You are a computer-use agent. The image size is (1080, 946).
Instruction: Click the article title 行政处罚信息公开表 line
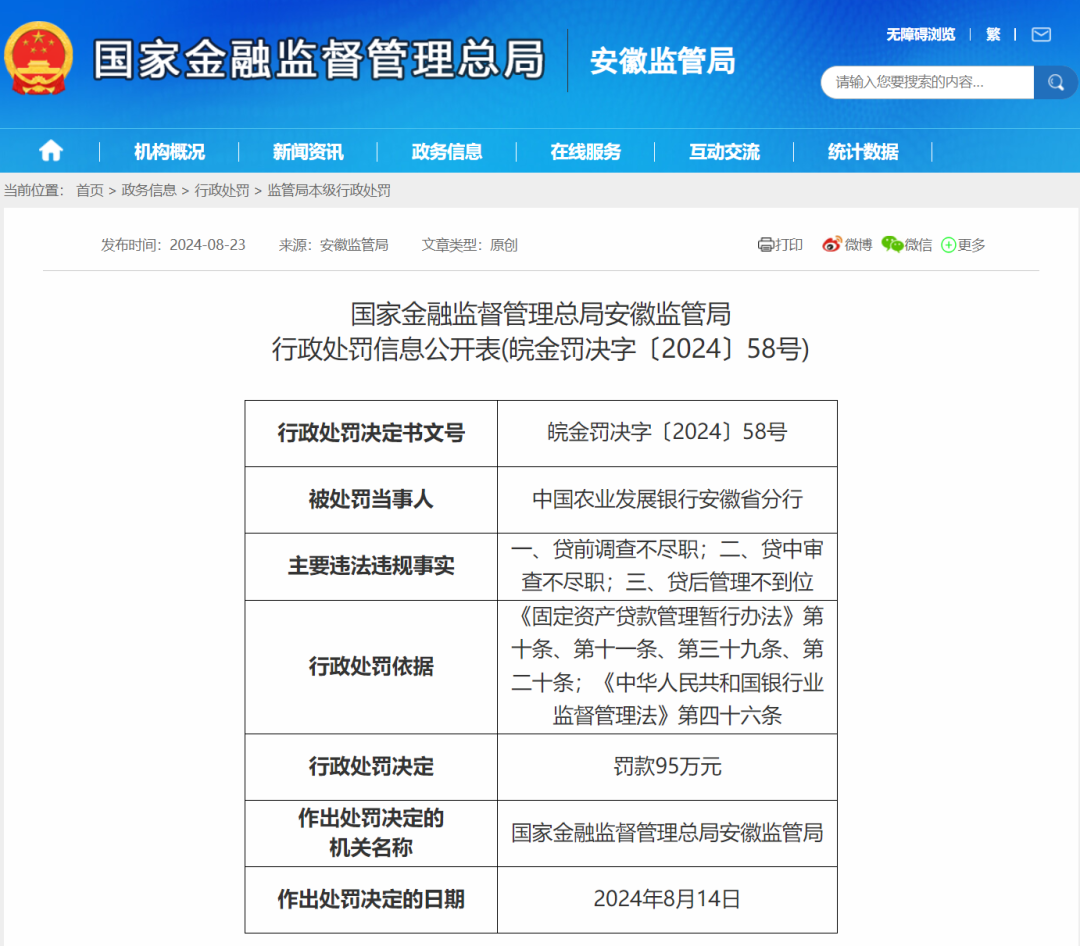tap(540, 349)
